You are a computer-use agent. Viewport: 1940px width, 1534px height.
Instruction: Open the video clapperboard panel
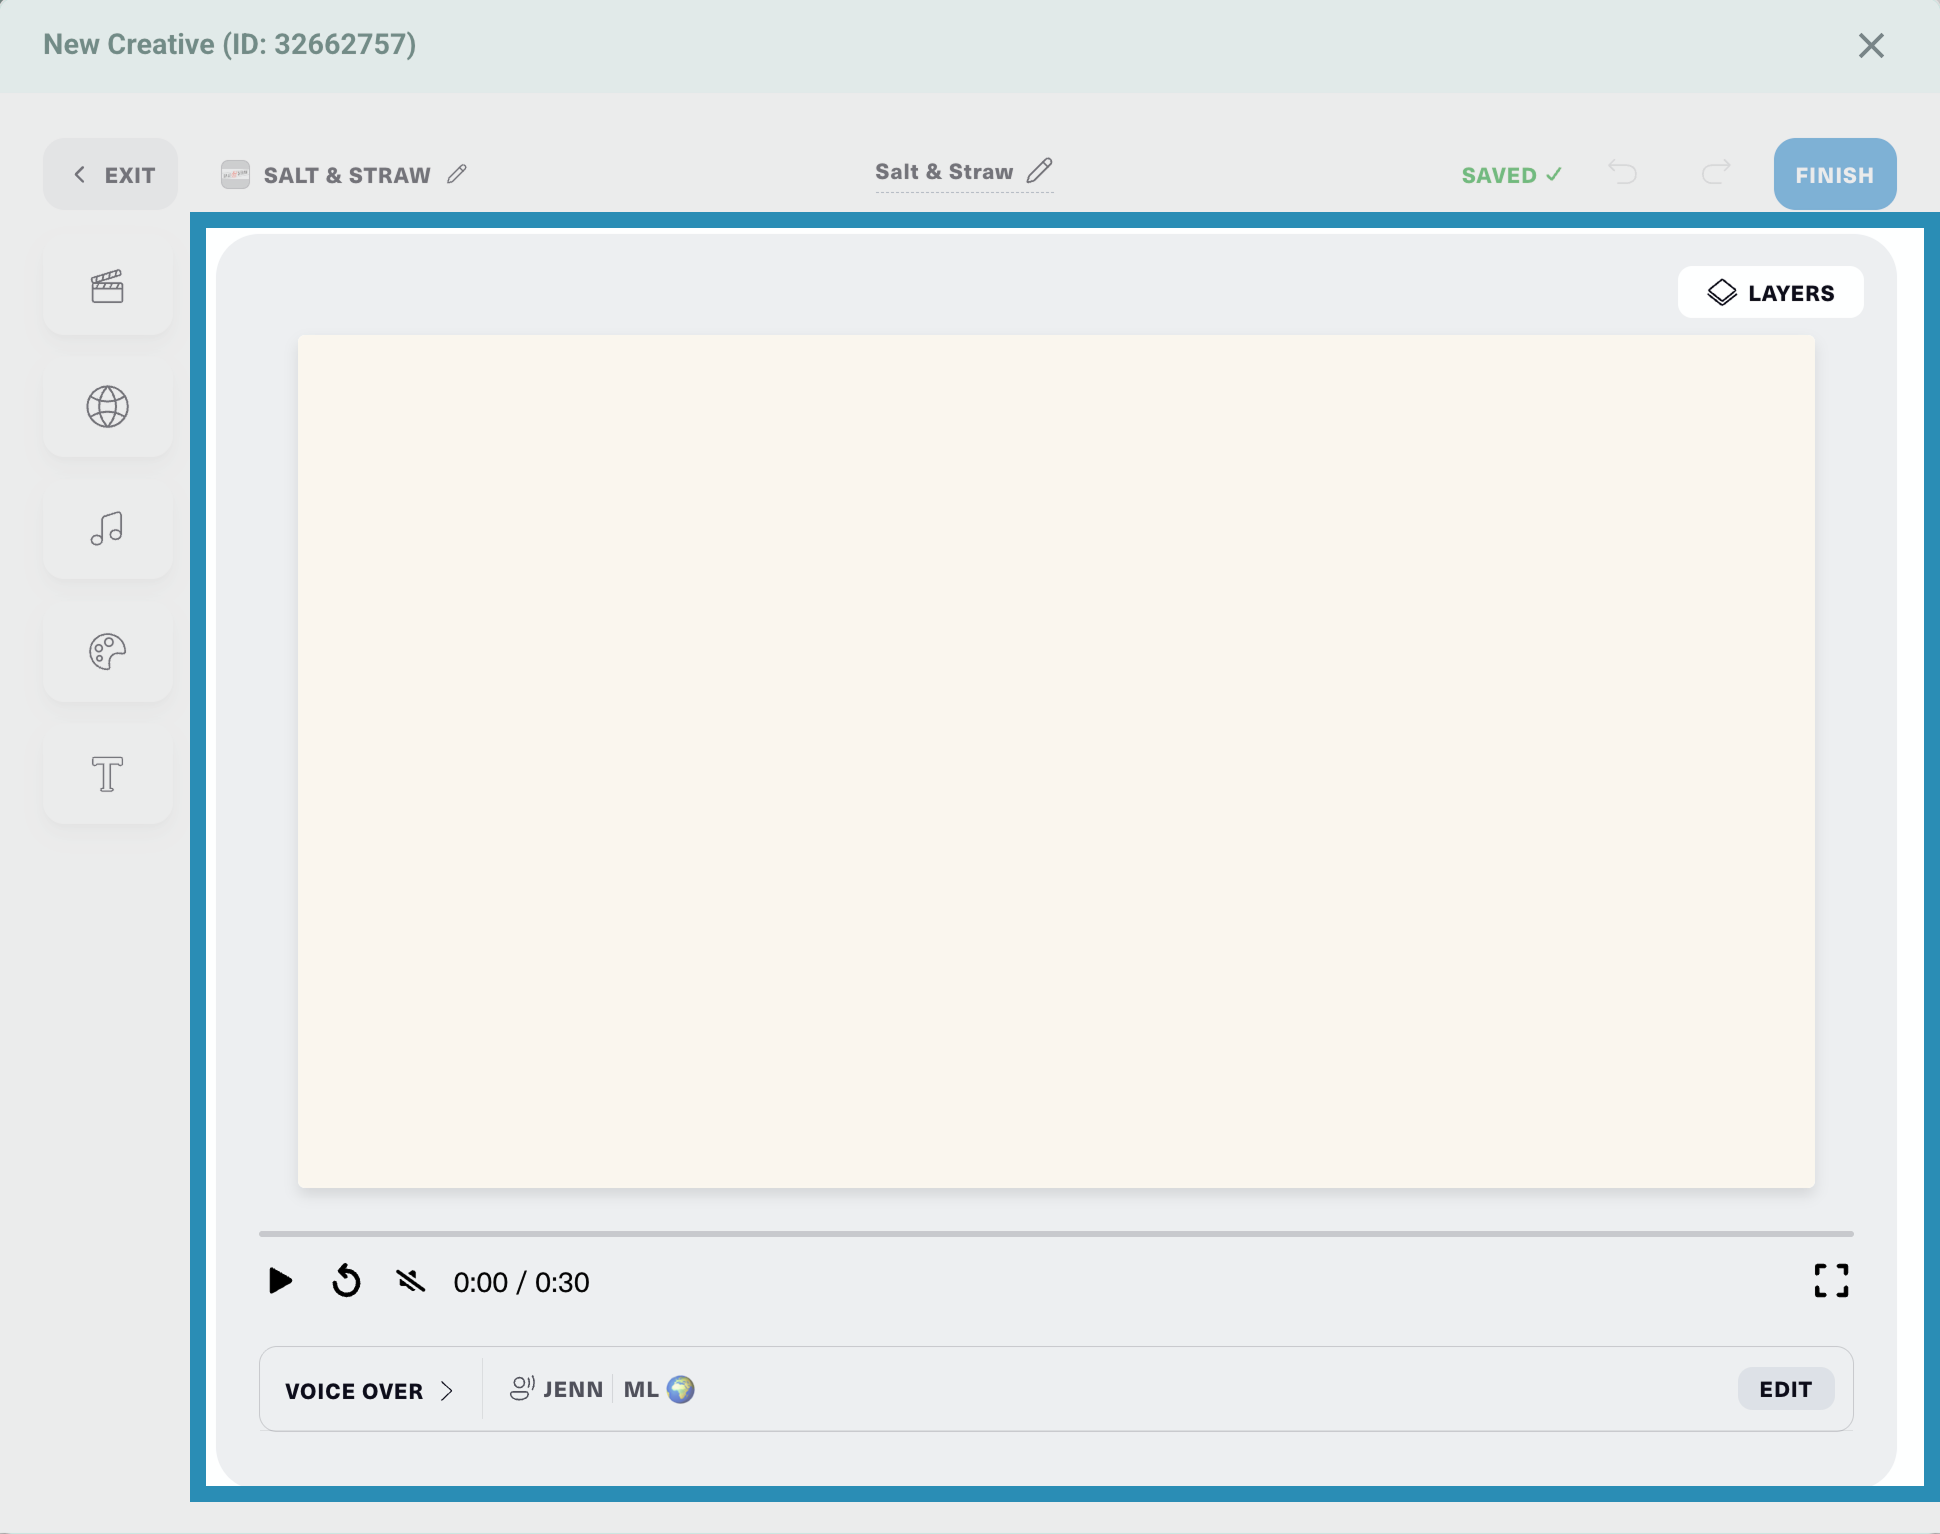(107, 287)
